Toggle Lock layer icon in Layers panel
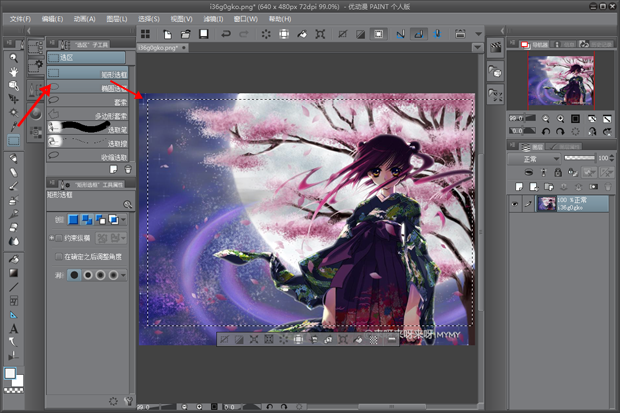 click(558, 172)
